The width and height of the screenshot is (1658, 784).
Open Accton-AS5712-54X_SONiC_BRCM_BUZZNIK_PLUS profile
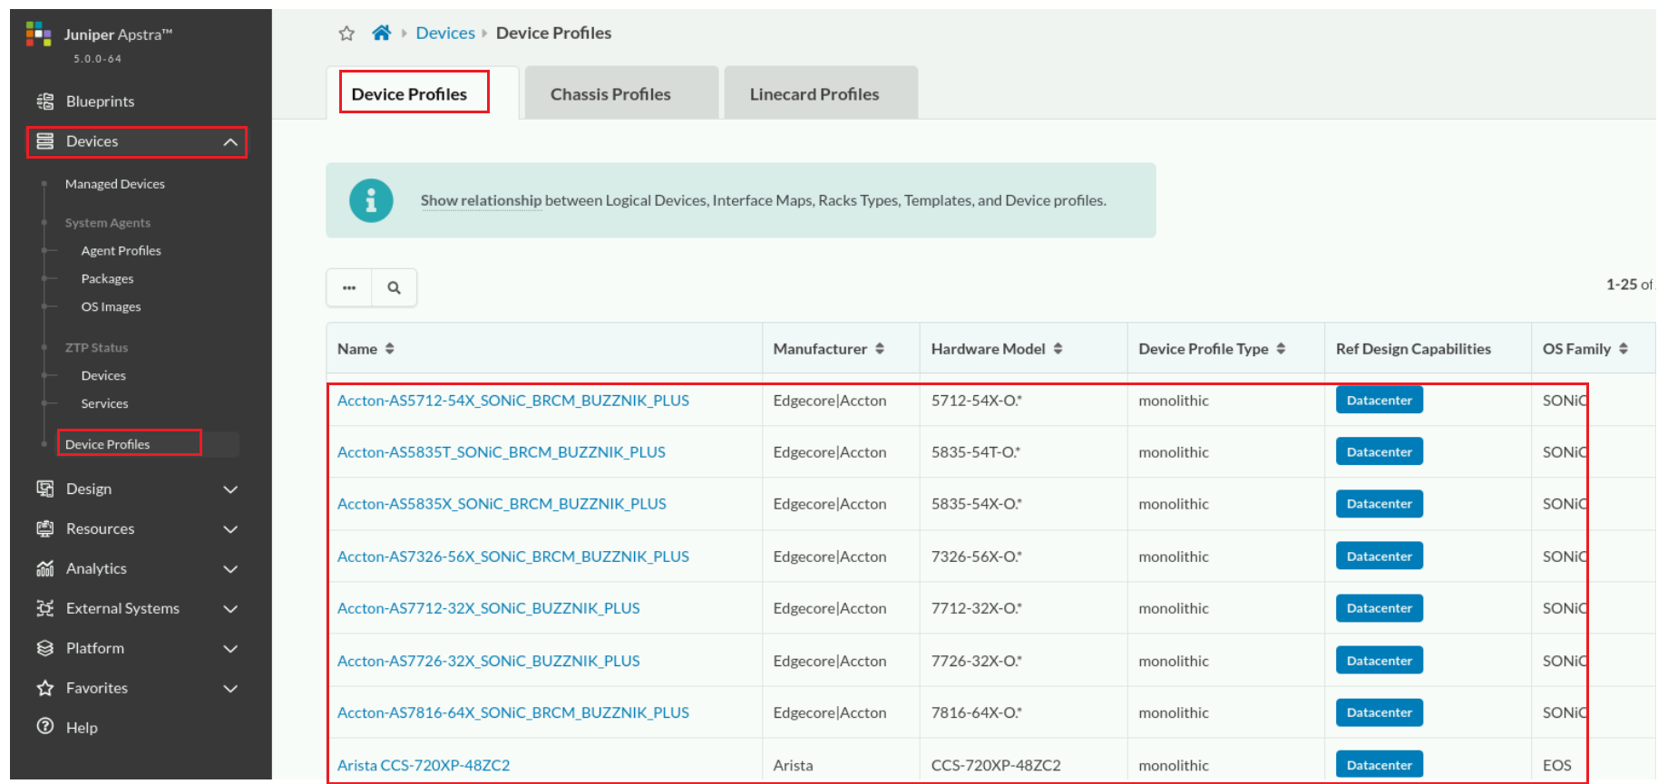pos(513,400)
